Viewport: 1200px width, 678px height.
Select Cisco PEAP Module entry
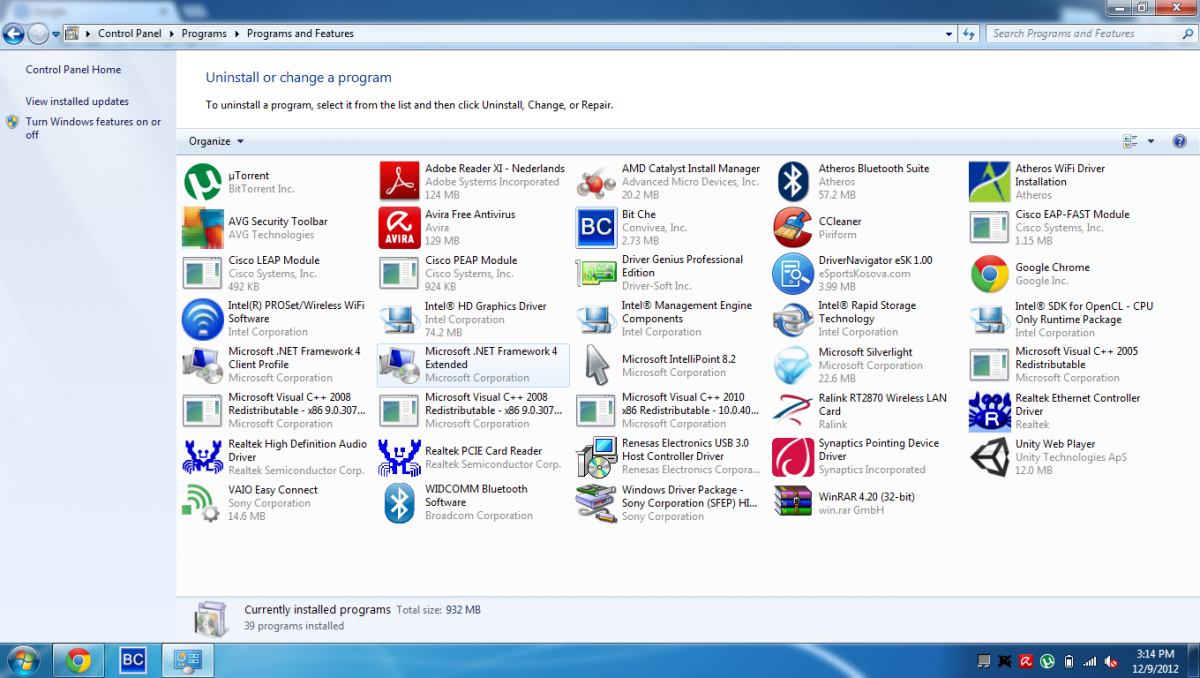[473, 273]
